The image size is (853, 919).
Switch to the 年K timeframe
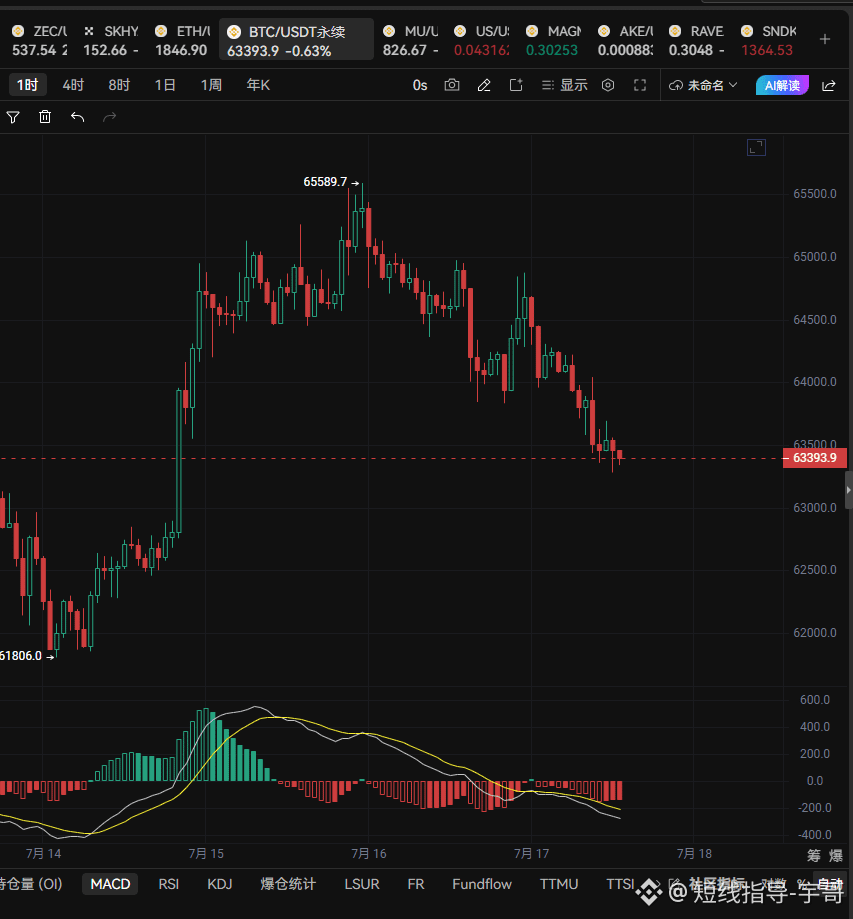[259, 86]
